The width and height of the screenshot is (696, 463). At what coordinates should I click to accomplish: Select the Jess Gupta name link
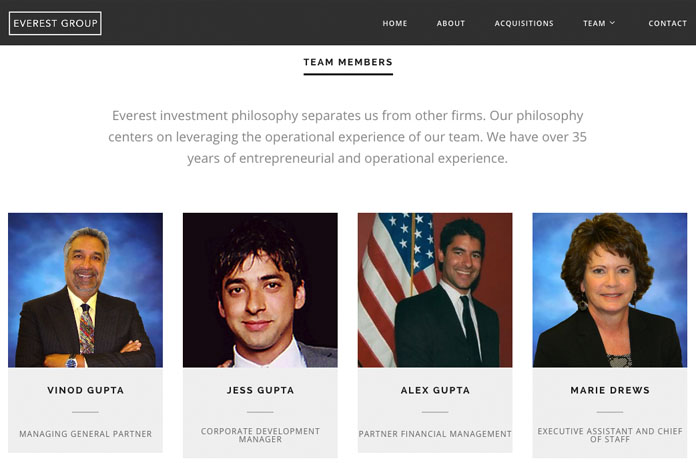click(x=260, y=390)
